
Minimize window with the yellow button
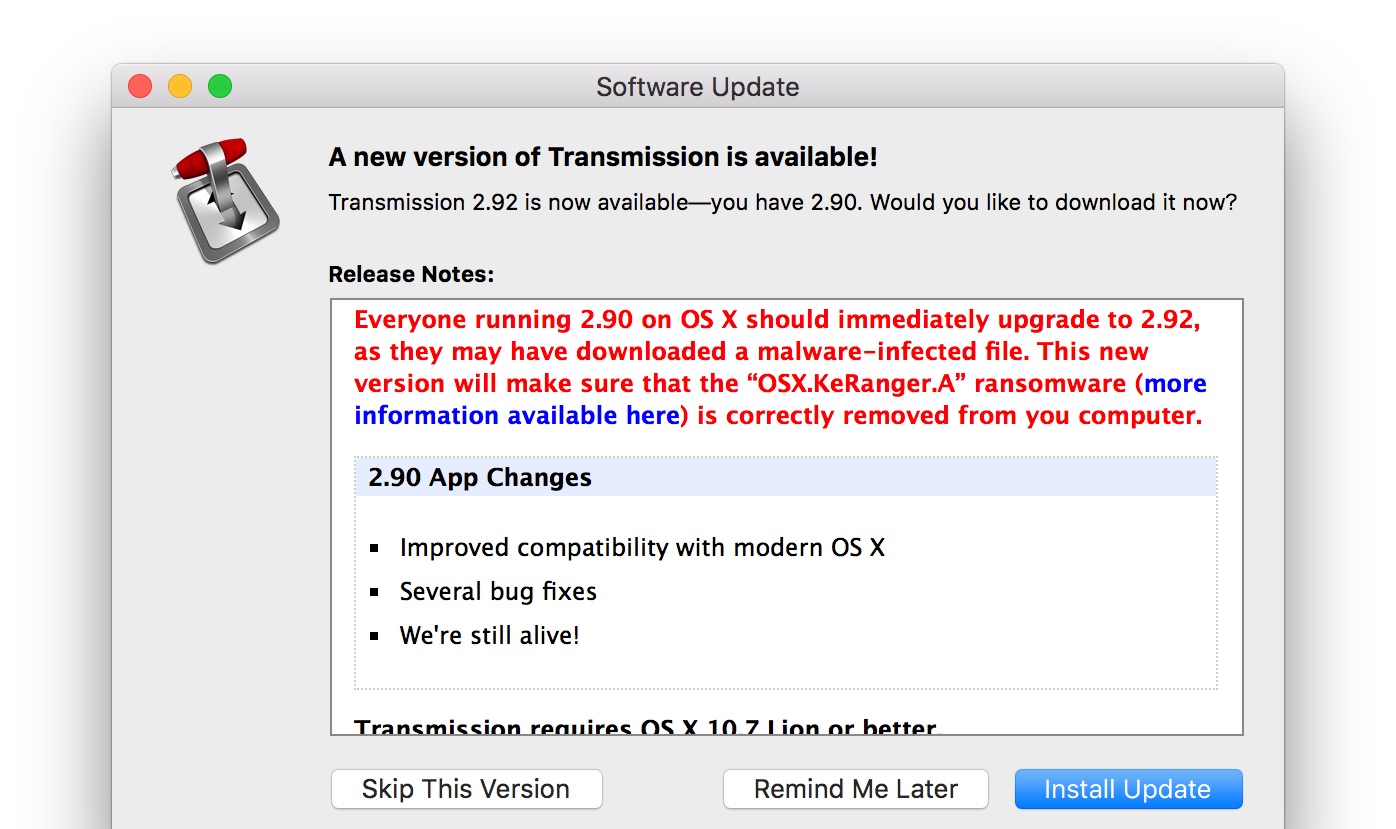click(x=180, y=87)
